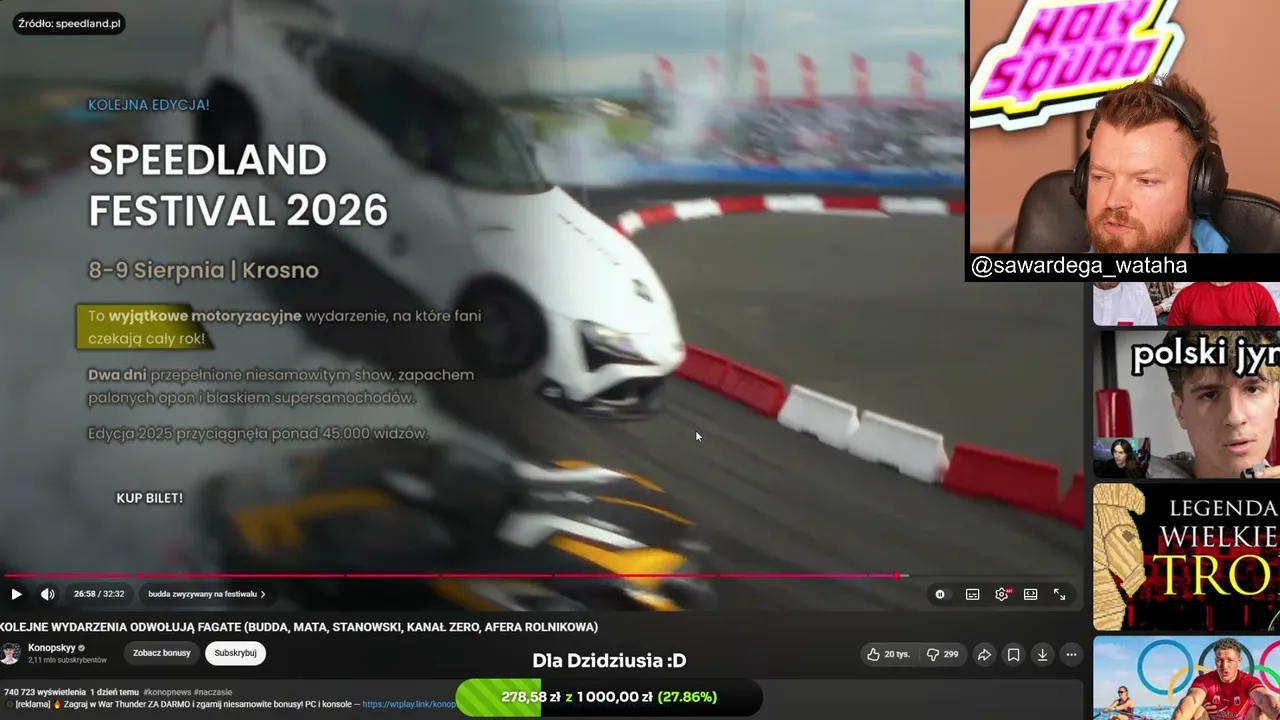Click the 'Źródło: speedland.pl' source label
This screenshot has width=1280, height=720.
(69, 23)
